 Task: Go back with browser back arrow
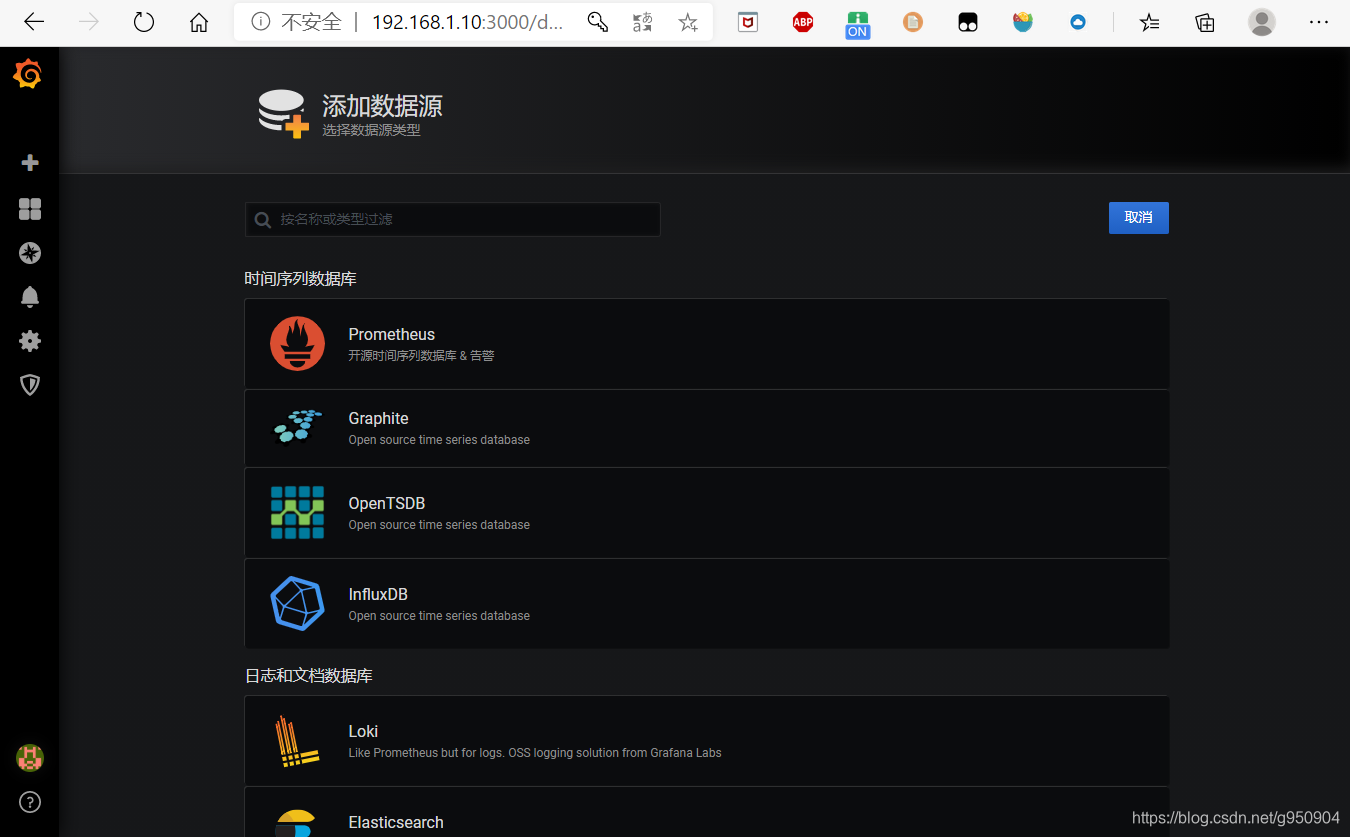(34, 22)
